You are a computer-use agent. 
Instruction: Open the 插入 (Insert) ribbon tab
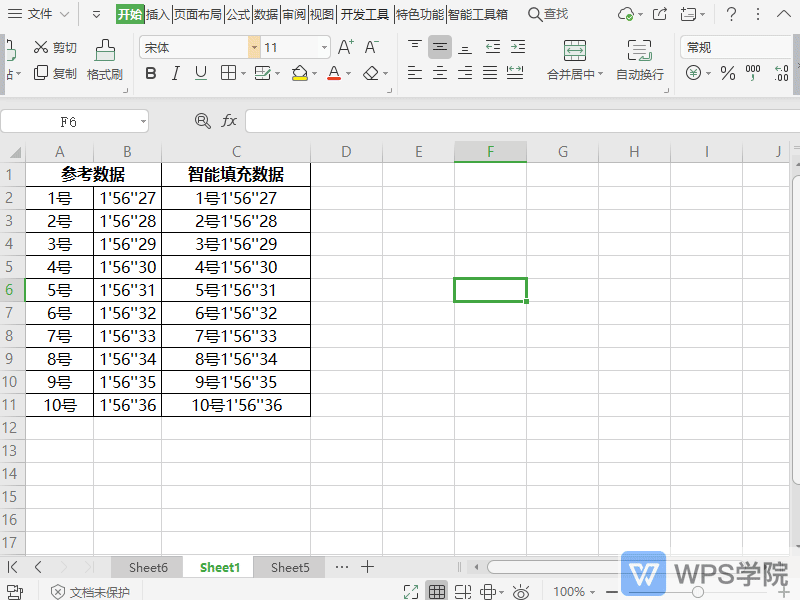coord(158,14)
